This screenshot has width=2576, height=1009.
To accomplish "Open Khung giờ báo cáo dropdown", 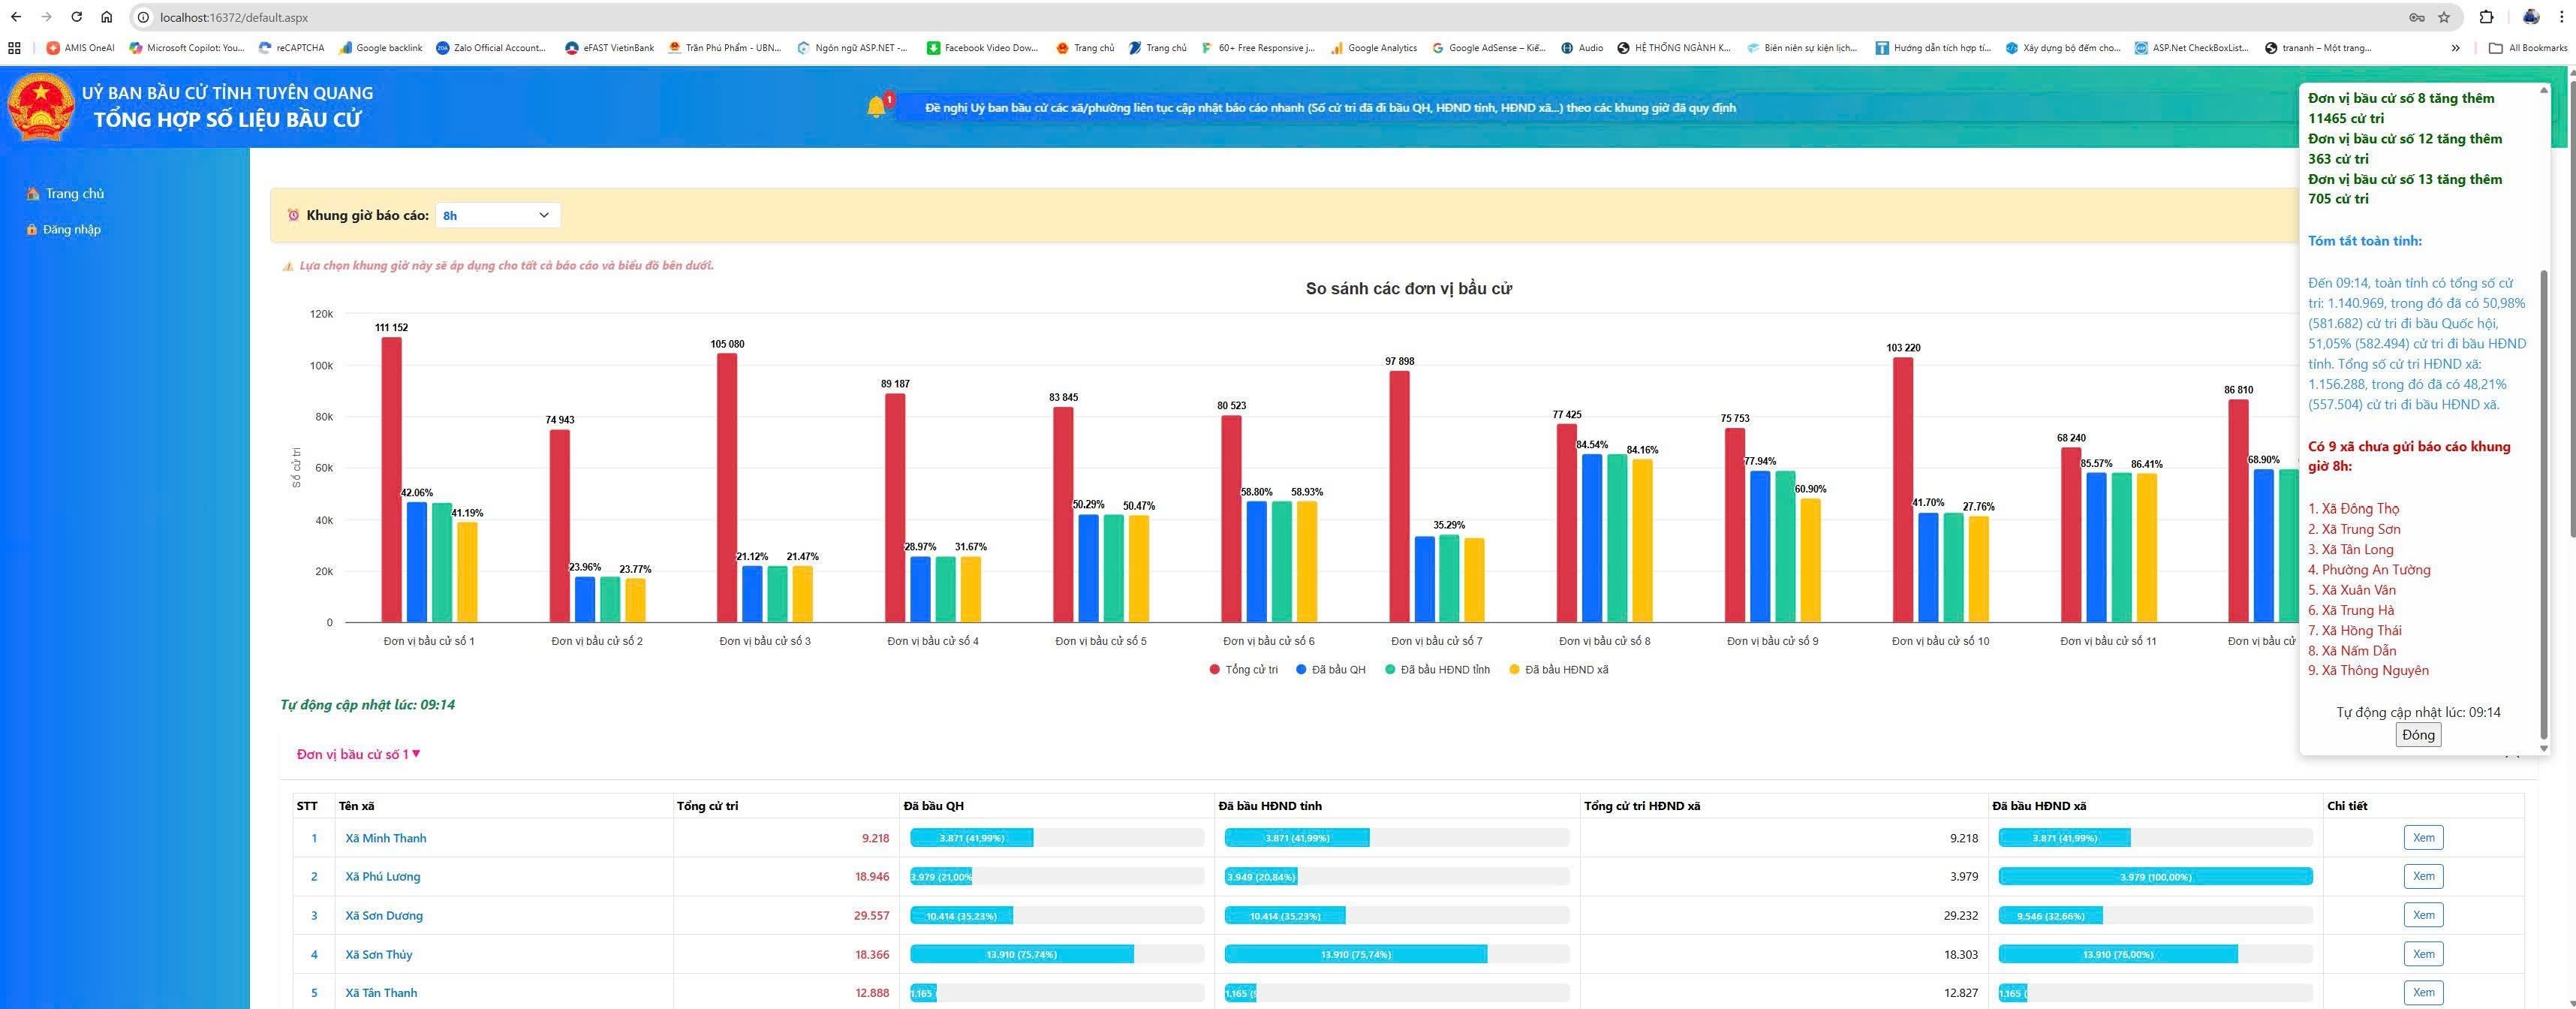I will click(x=497, y=215).
